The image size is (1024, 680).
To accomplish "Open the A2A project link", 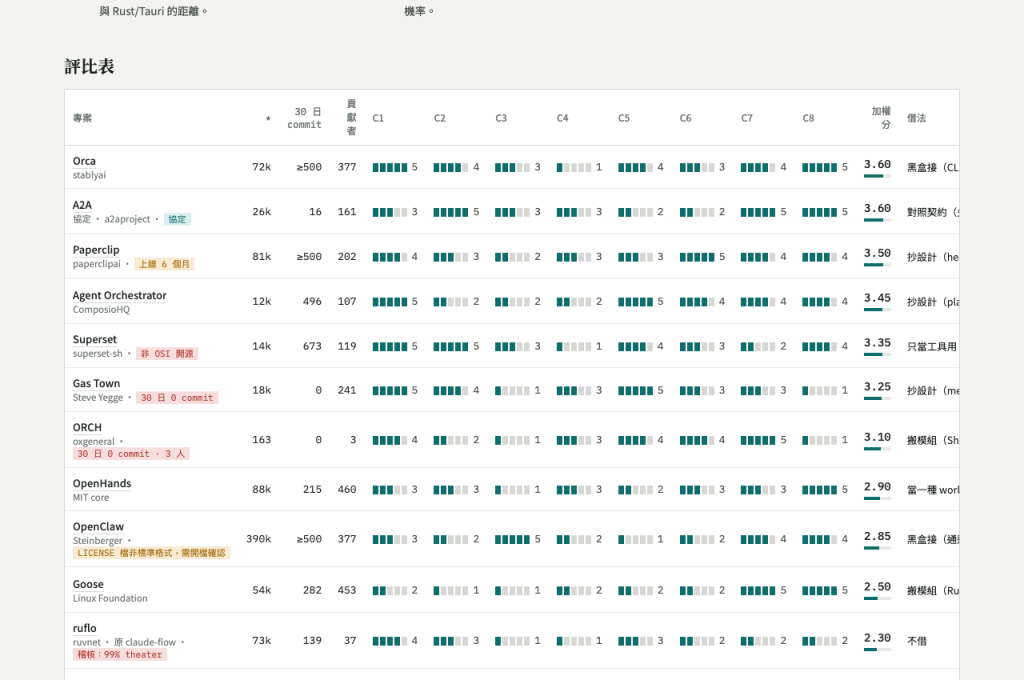I will [x=82, y=205].
